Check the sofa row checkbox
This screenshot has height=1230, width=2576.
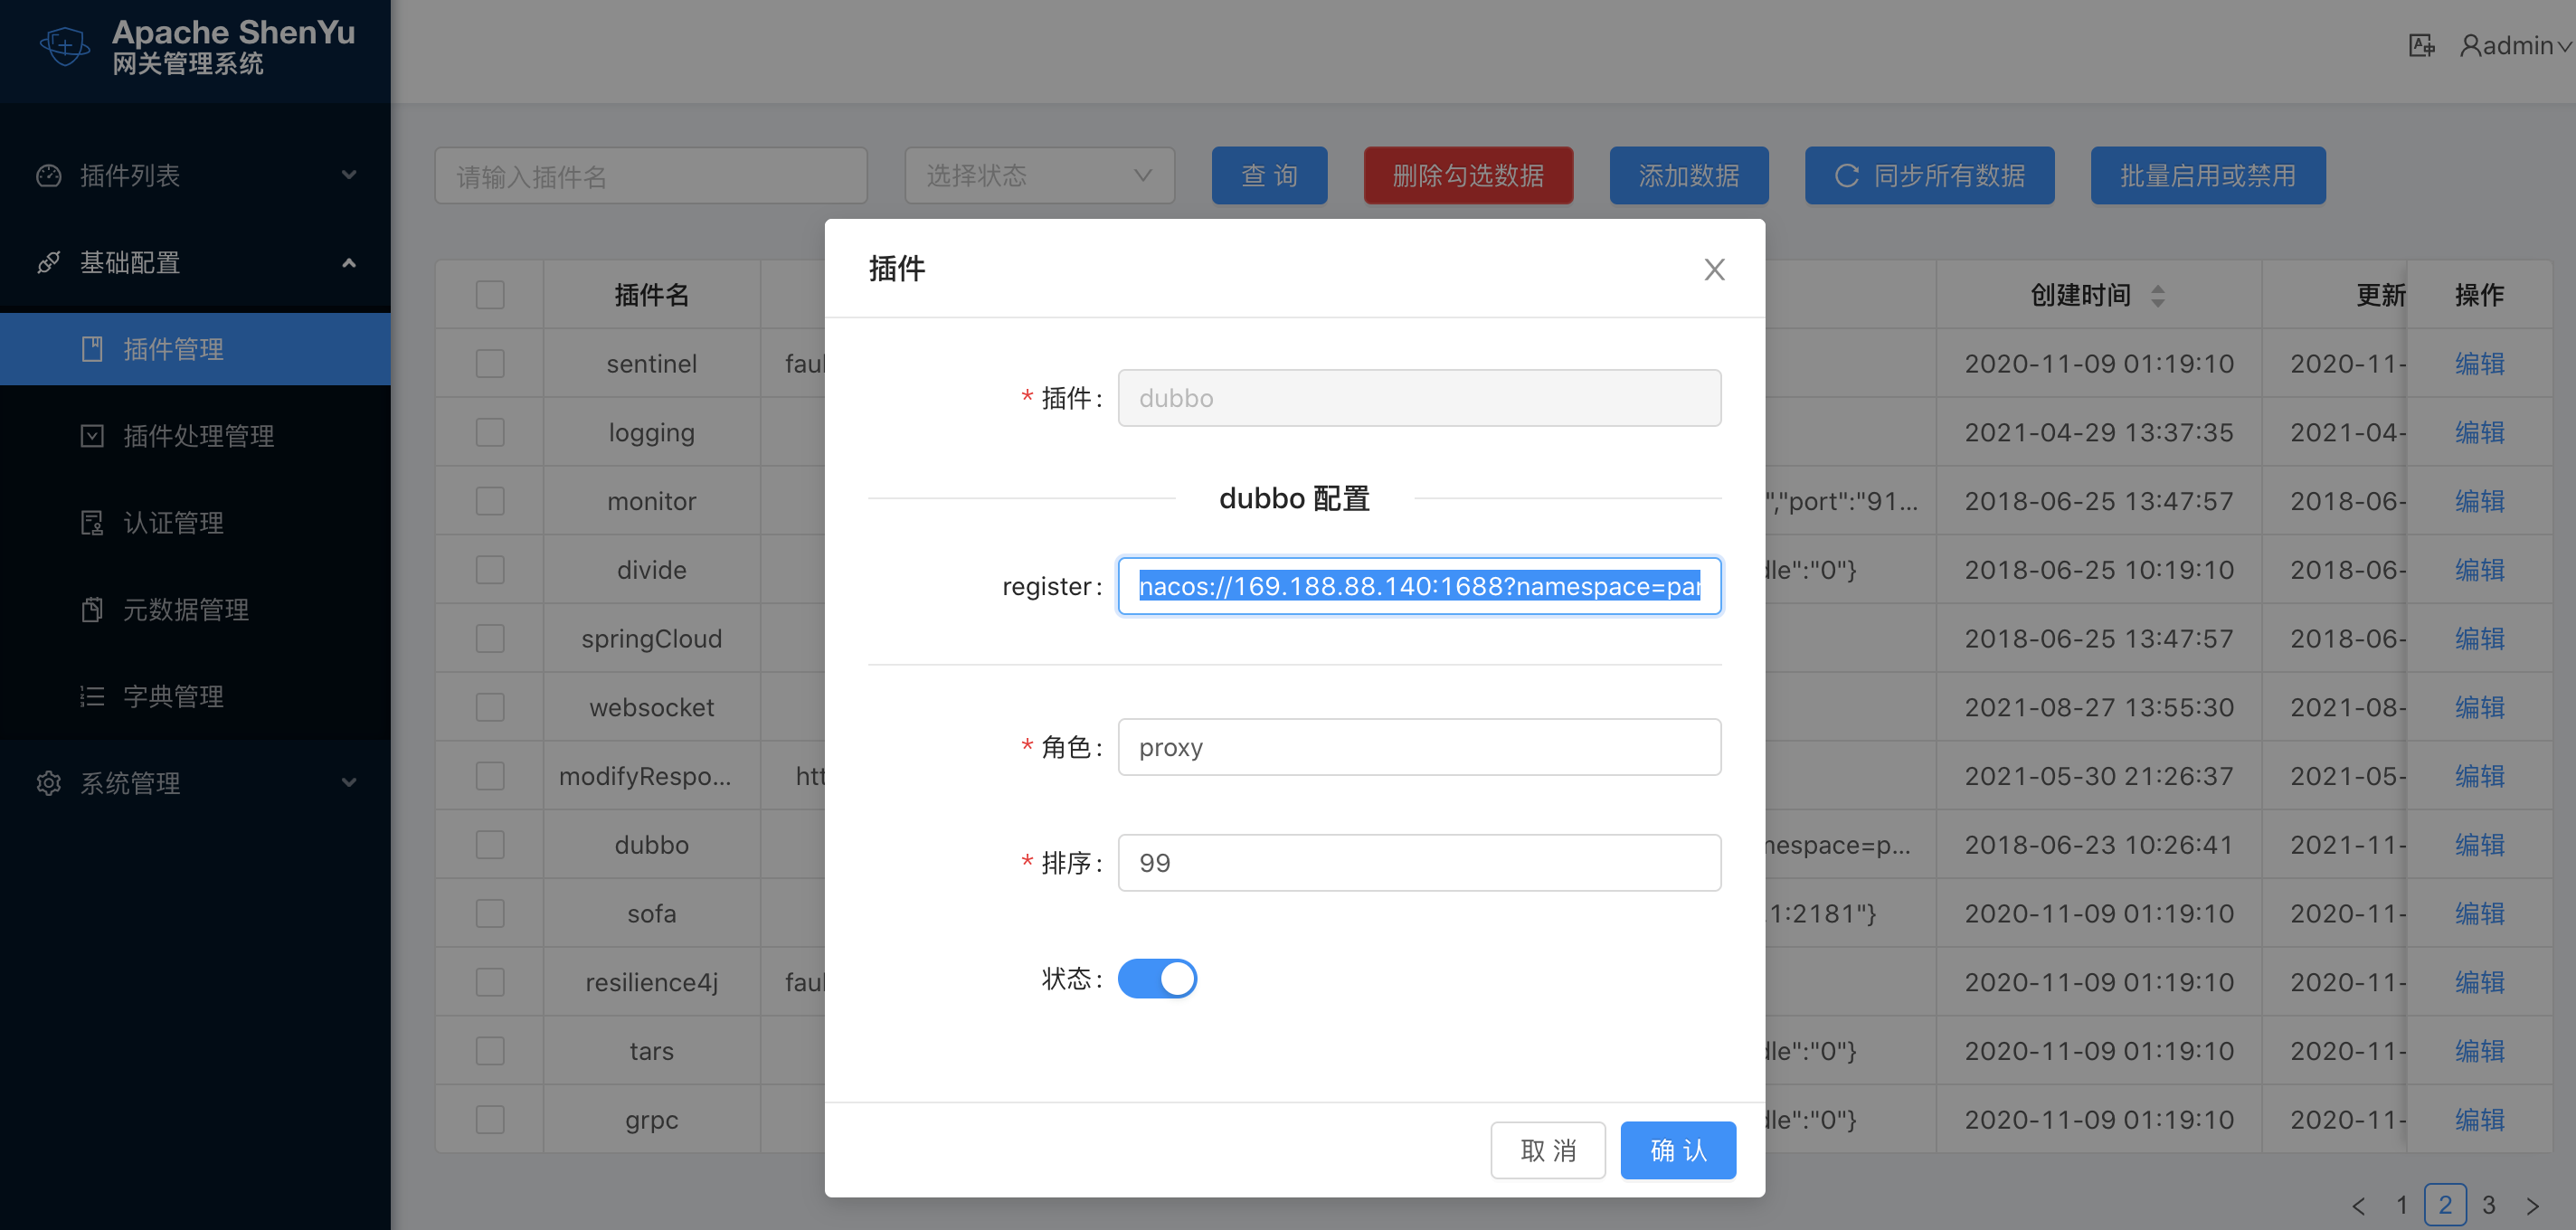490,914
